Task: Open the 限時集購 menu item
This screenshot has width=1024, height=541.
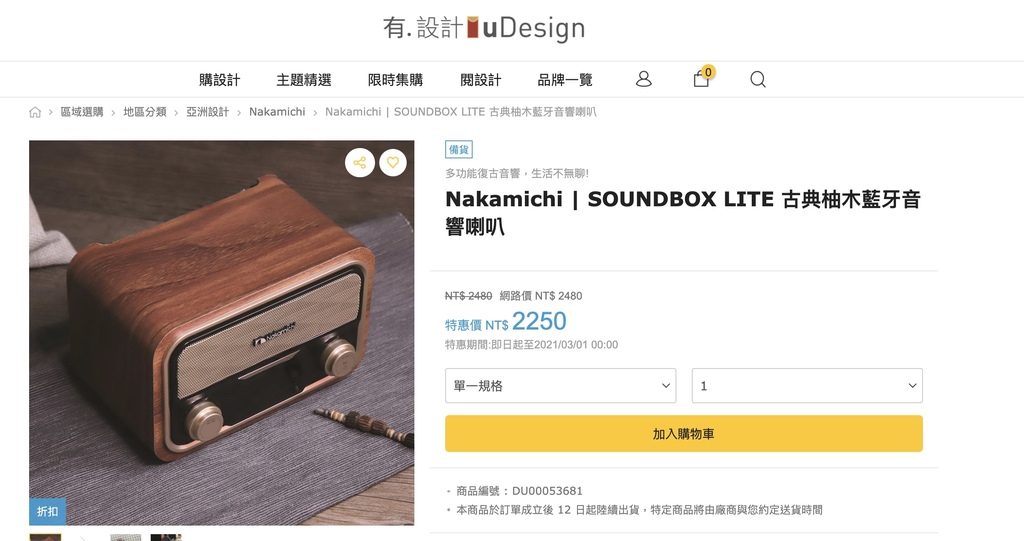Action: click(395, 80)
